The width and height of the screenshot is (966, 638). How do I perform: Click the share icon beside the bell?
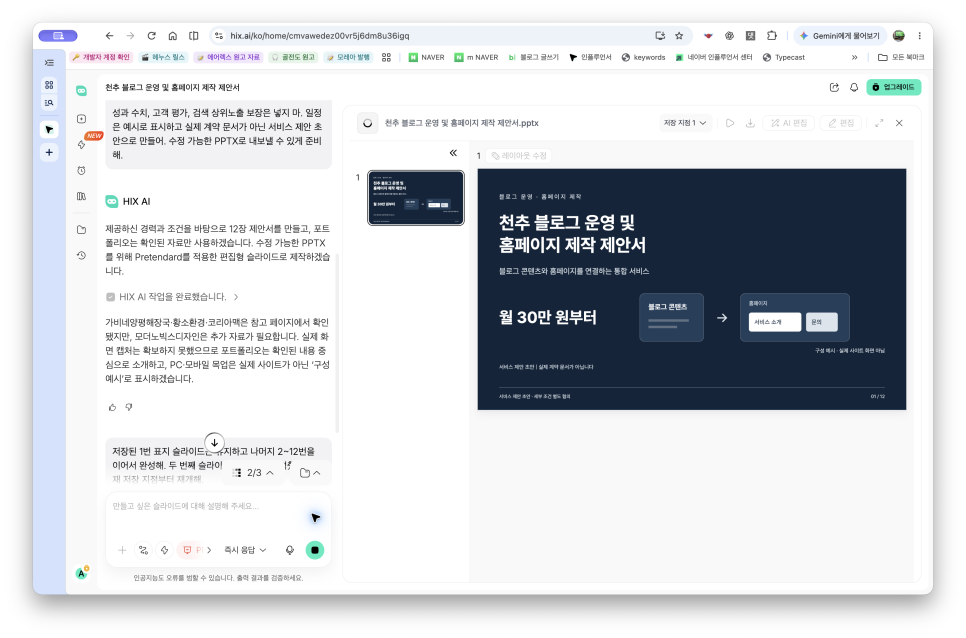coord(834,87)
